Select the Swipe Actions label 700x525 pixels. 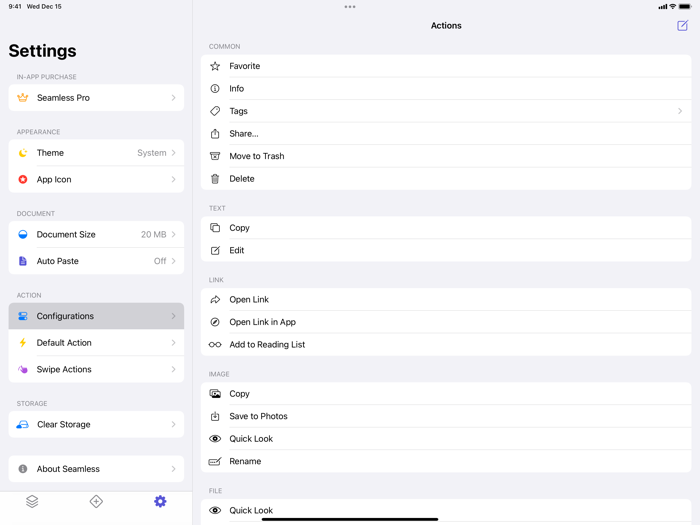tap(64, 369)
